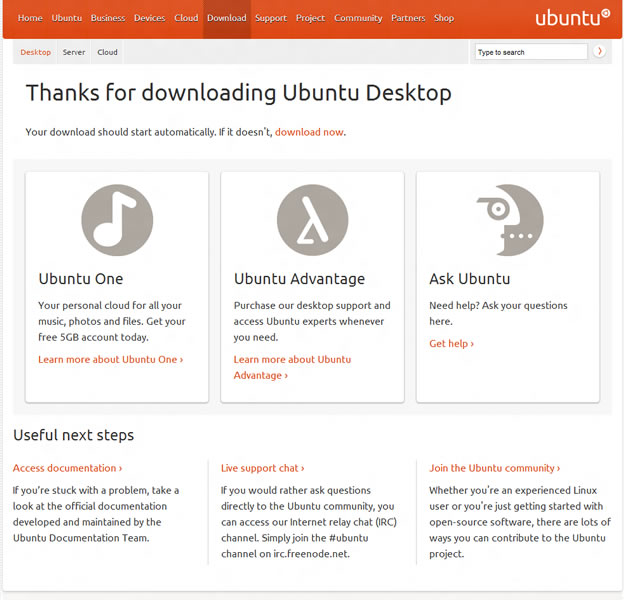The image size is (625, 600).
Task: Go to the Project section
Action: [x=311, y=18]
